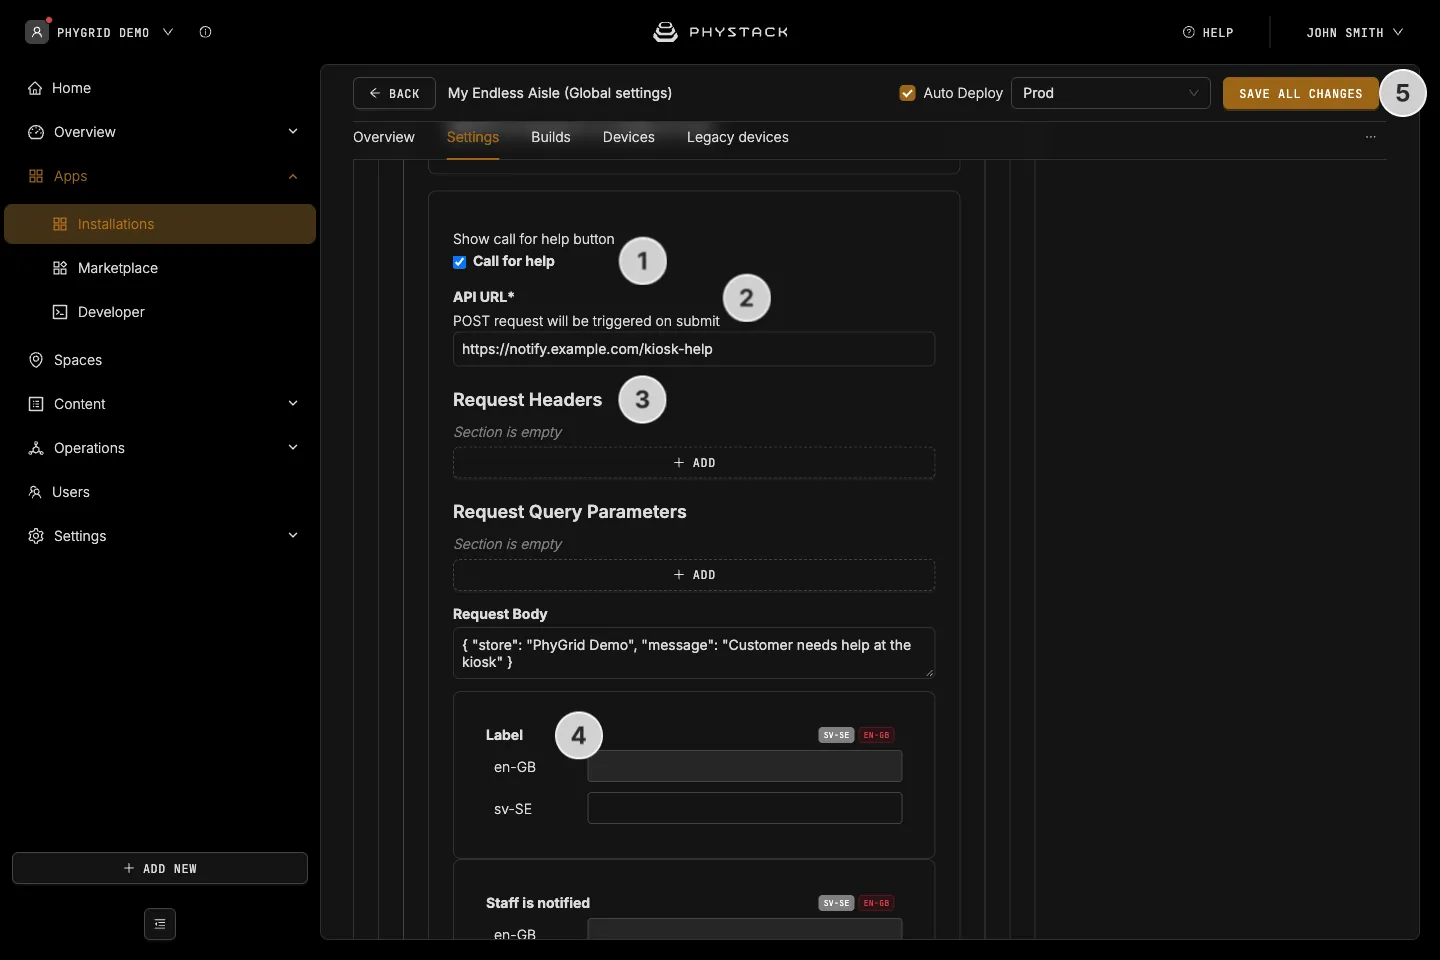Add a Request Headers entry

pos(694,463)
